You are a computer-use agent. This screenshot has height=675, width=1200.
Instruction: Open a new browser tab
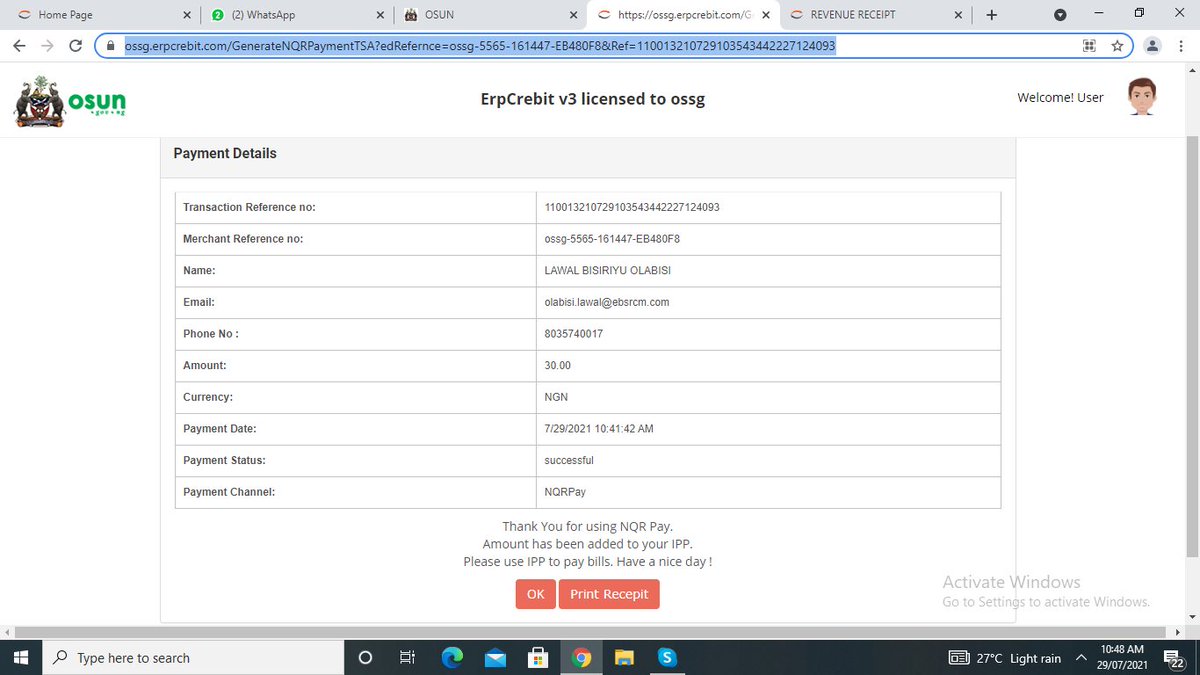pyautogui.click(x=991, y=15)
